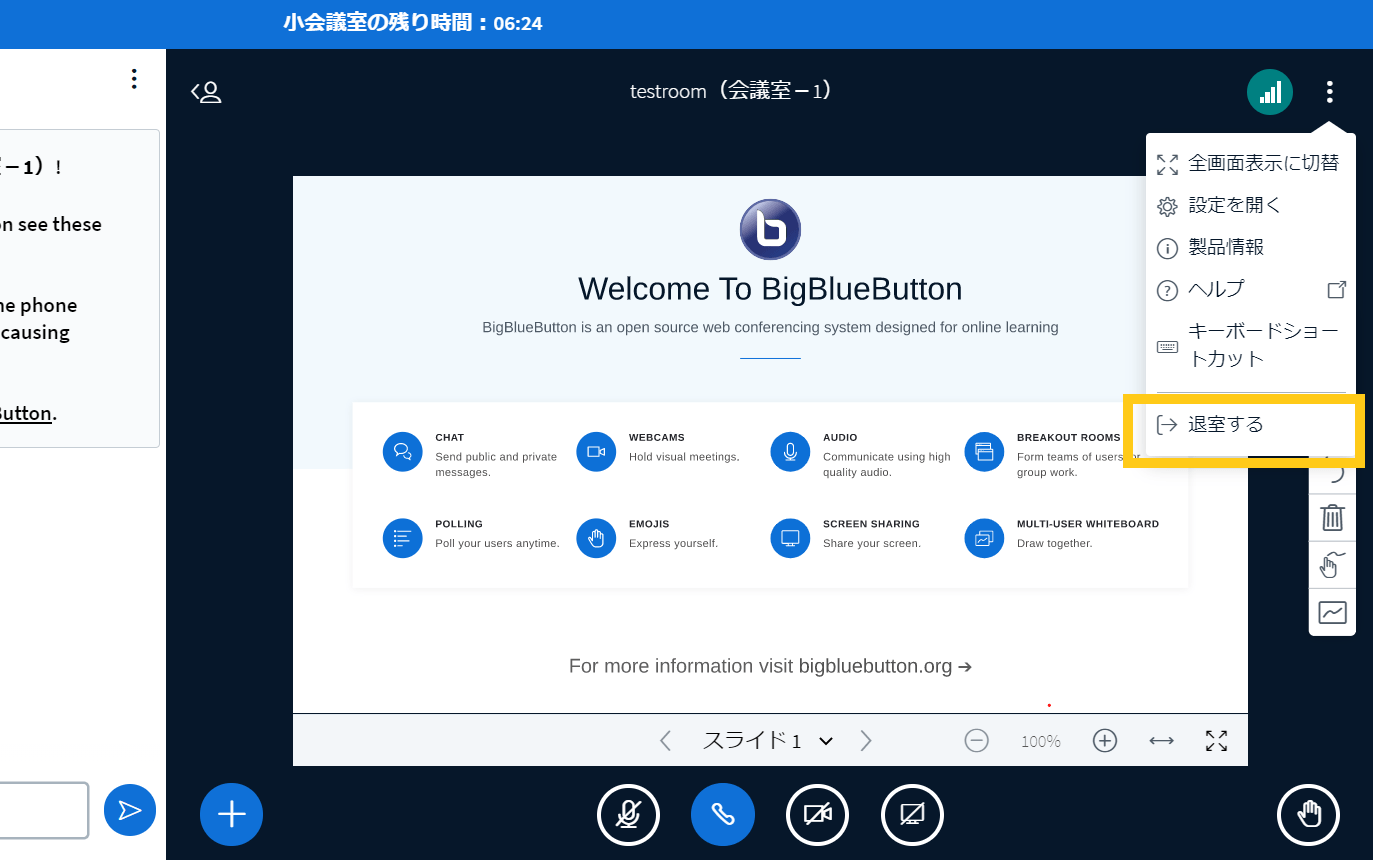This screenshot has height=860, width=1373.
Task: Close the options three-dot menu
Action: coord(1329,92)
